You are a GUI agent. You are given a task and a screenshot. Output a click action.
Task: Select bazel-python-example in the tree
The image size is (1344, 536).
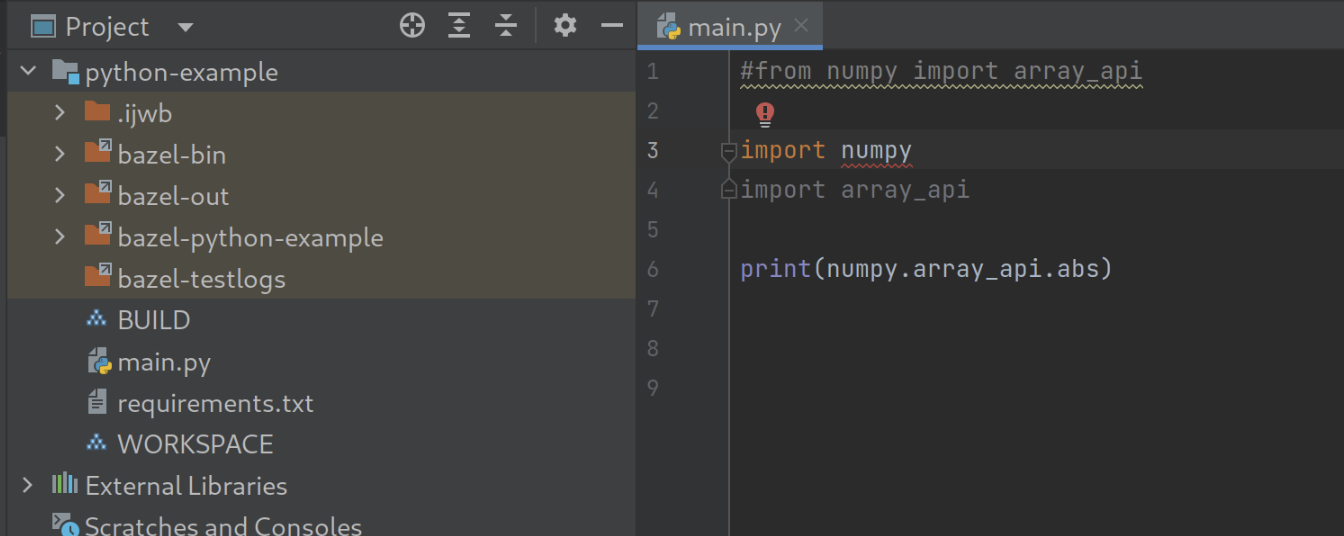click(251, 238)
